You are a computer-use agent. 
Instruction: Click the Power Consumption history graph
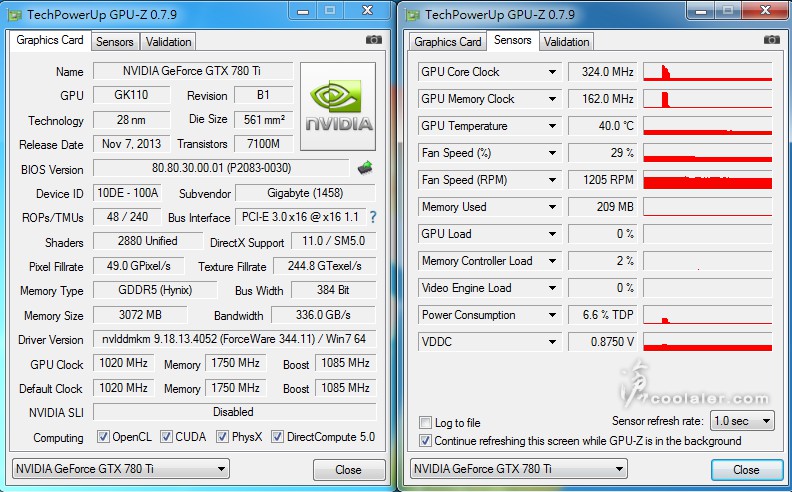pyautogui.click(x=708, y=315)
